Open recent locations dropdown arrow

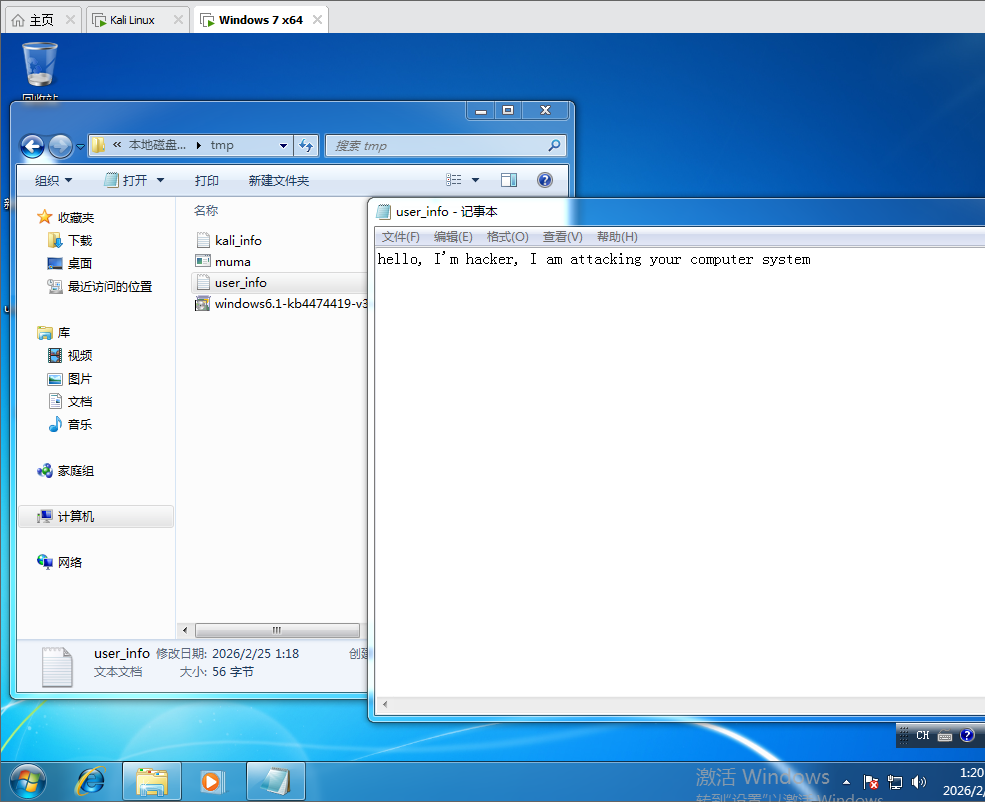(x=80, y=146)
